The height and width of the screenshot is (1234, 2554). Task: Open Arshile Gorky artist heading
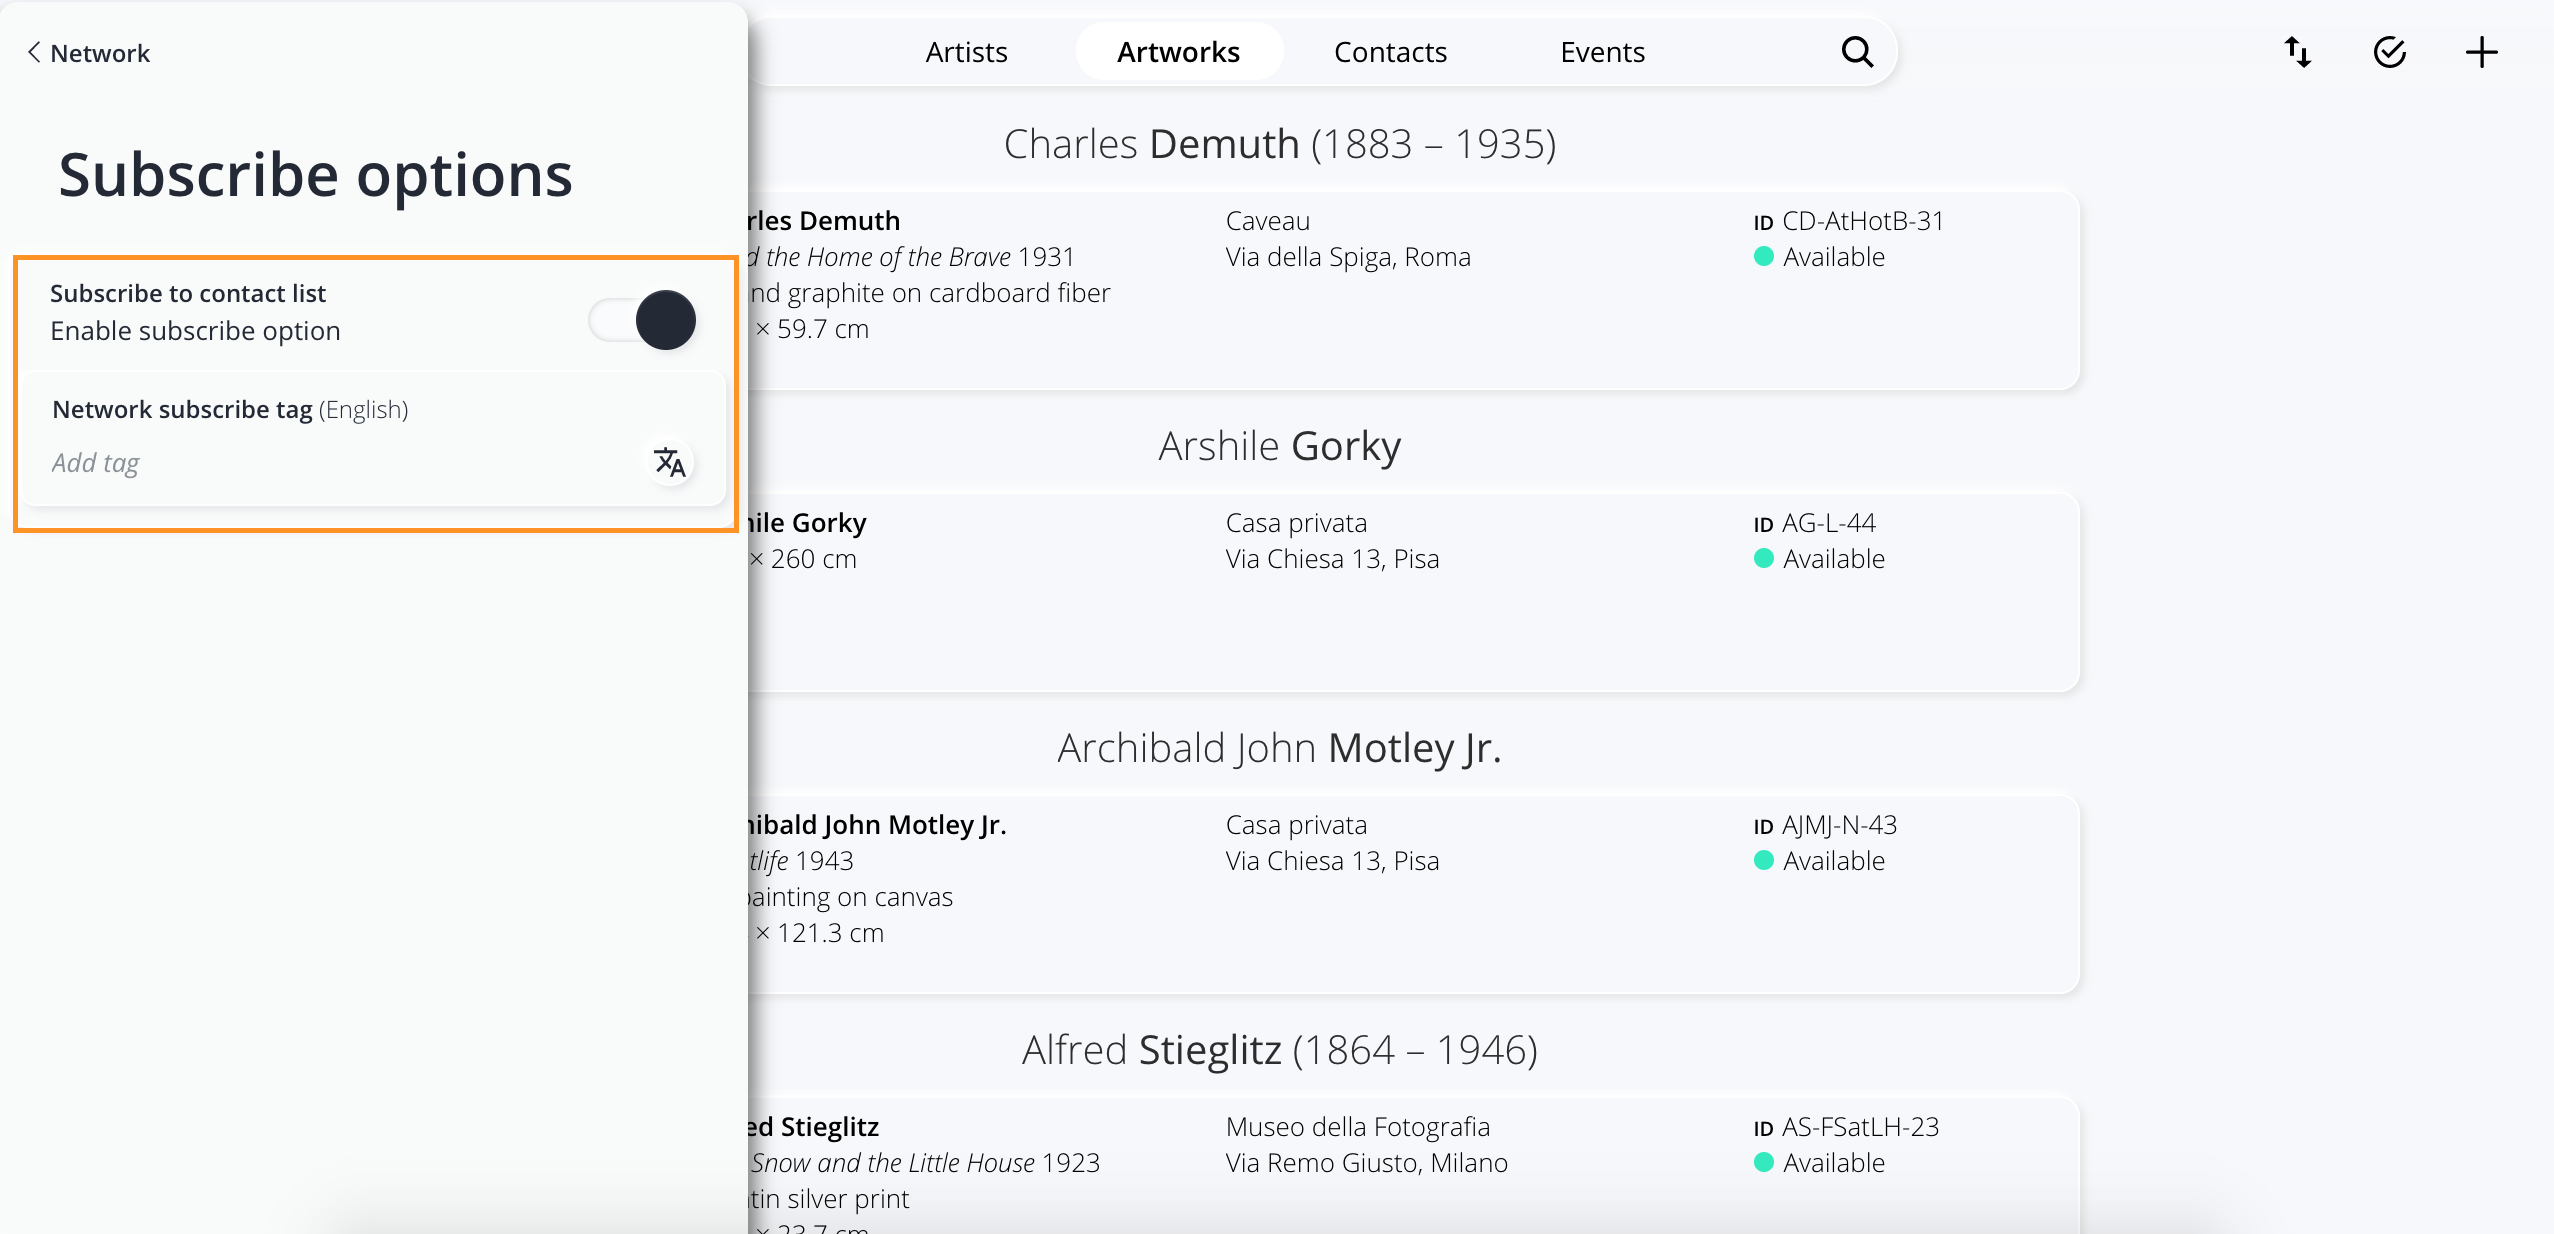pos(1280,446)
